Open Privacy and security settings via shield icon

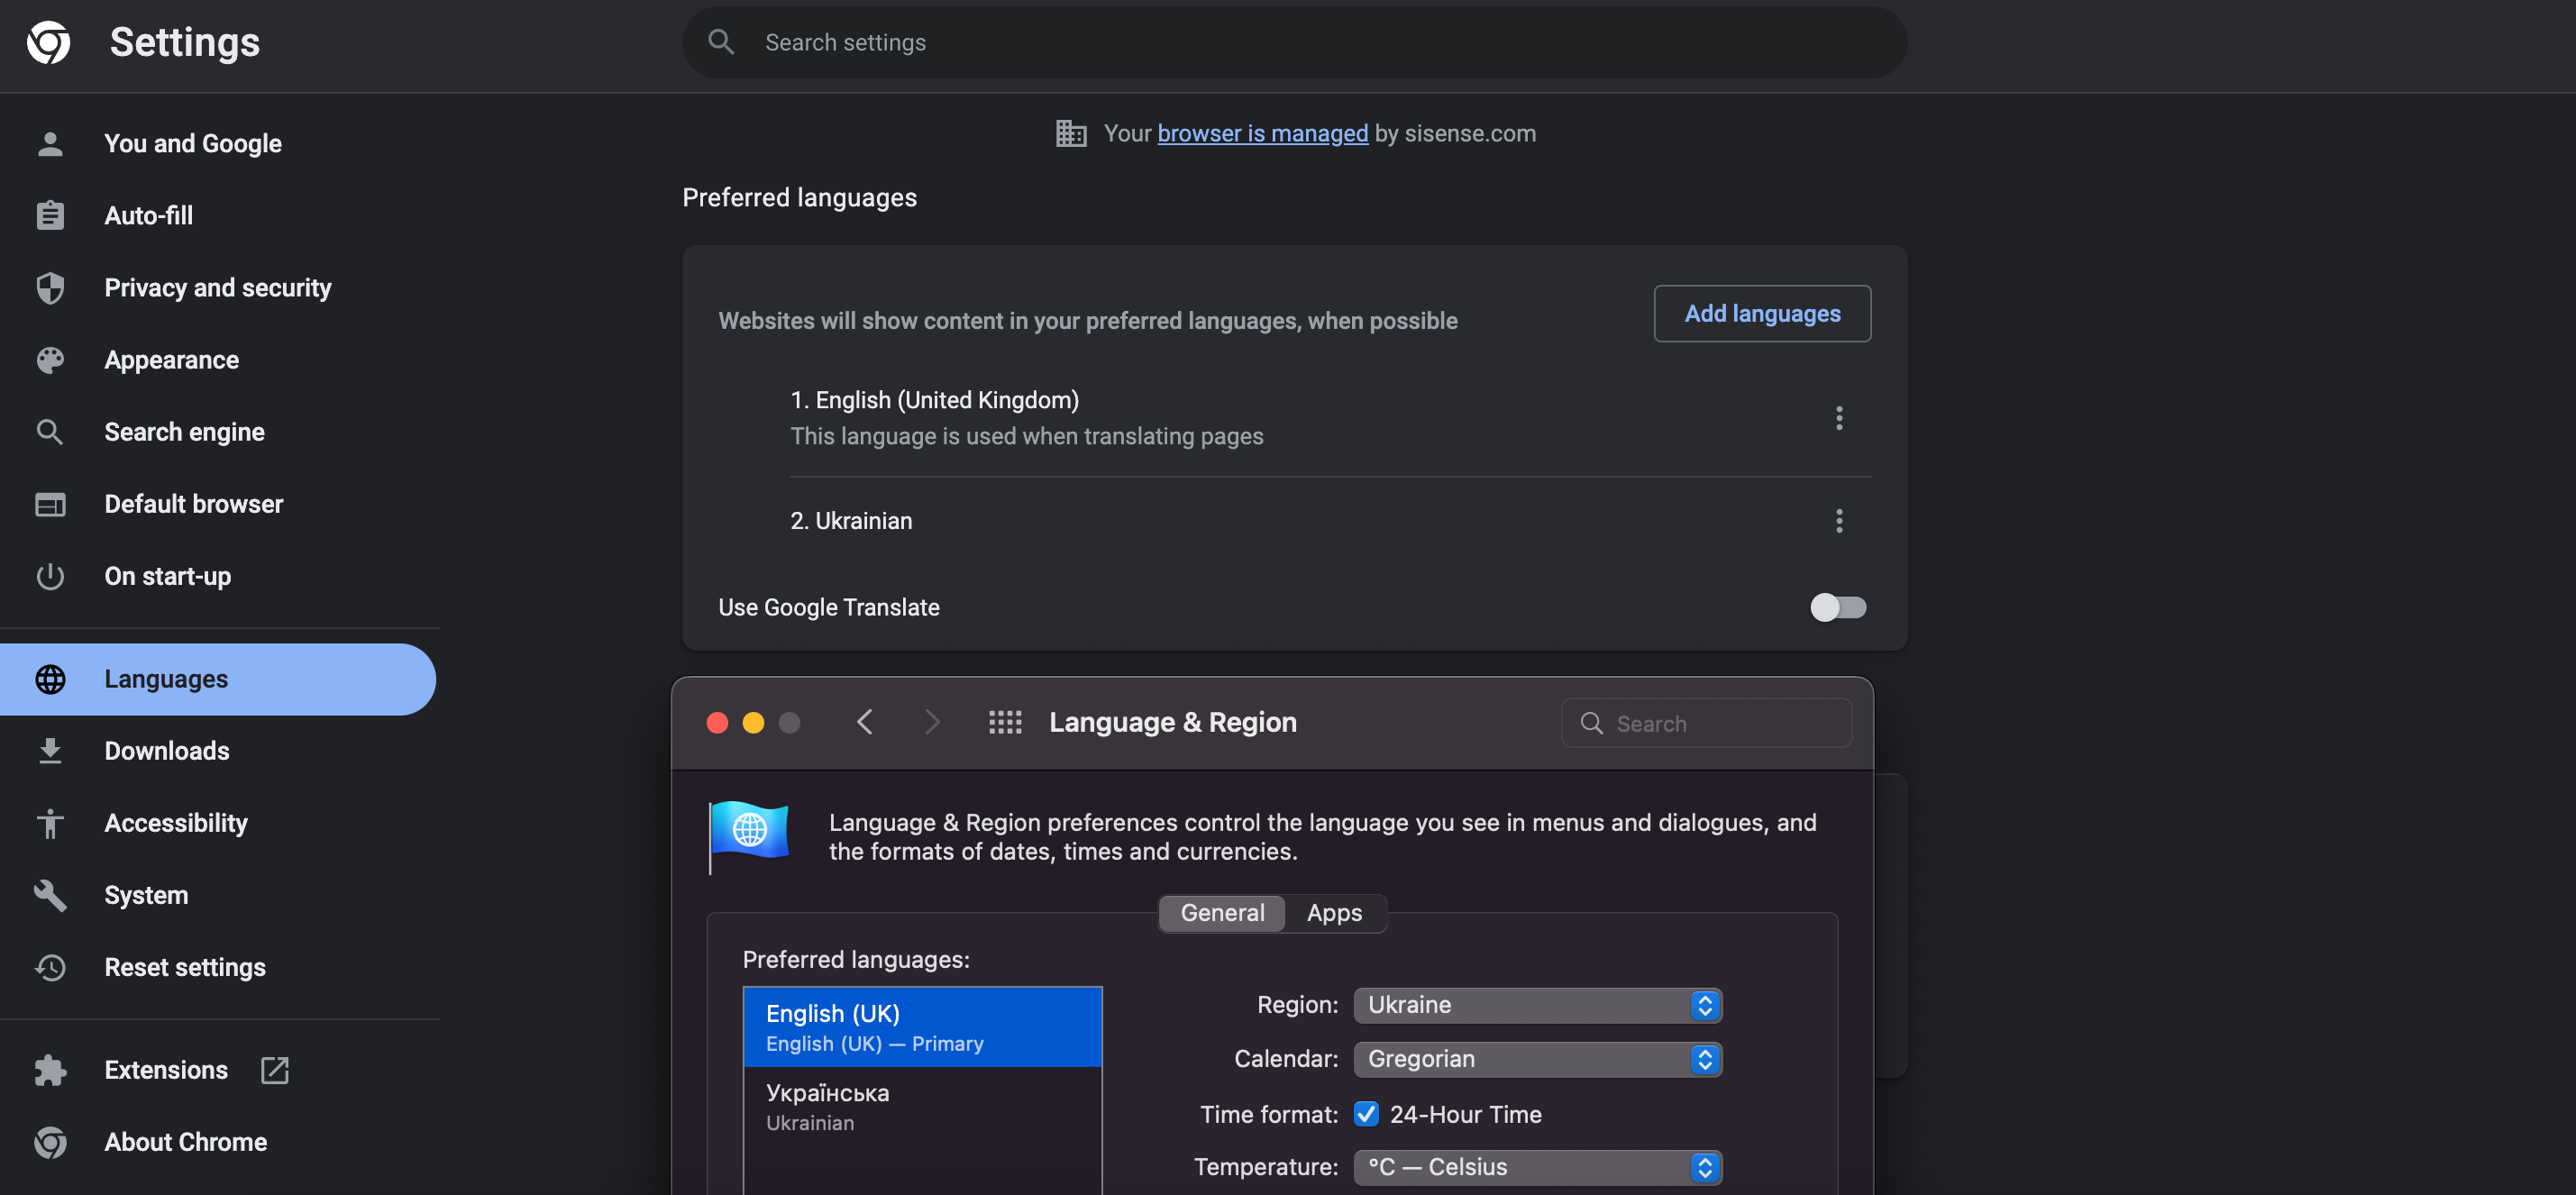[50, 288]
